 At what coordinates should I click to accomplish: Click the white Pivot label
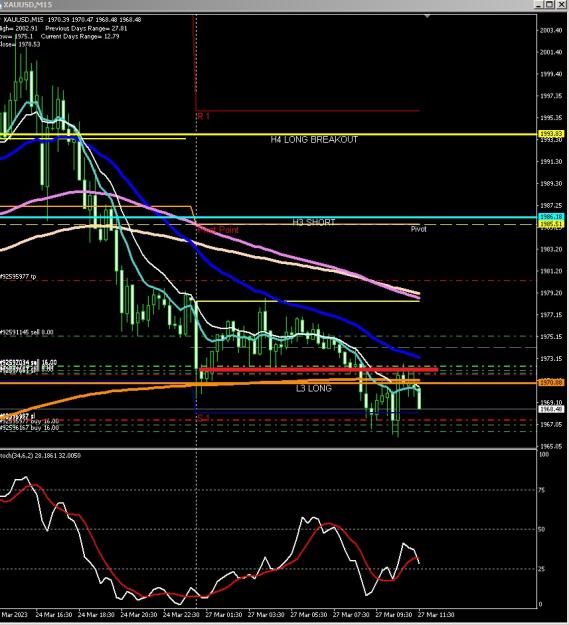(x=418, y=229)
